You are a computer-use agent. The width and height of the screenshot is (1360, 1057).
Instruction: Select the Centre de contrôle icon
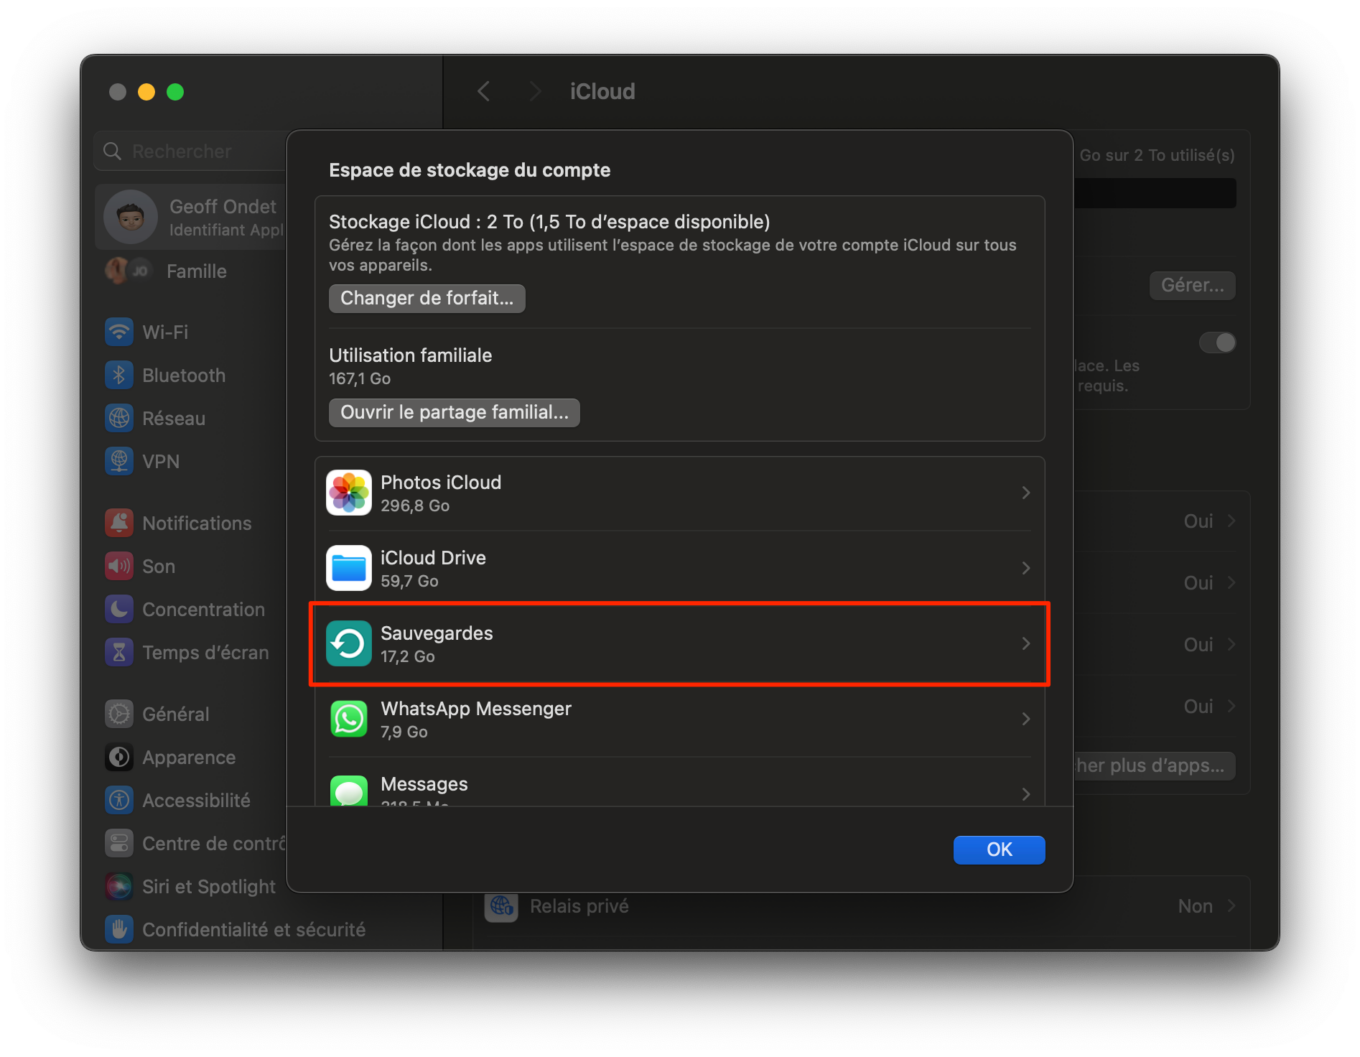(119, 843)
